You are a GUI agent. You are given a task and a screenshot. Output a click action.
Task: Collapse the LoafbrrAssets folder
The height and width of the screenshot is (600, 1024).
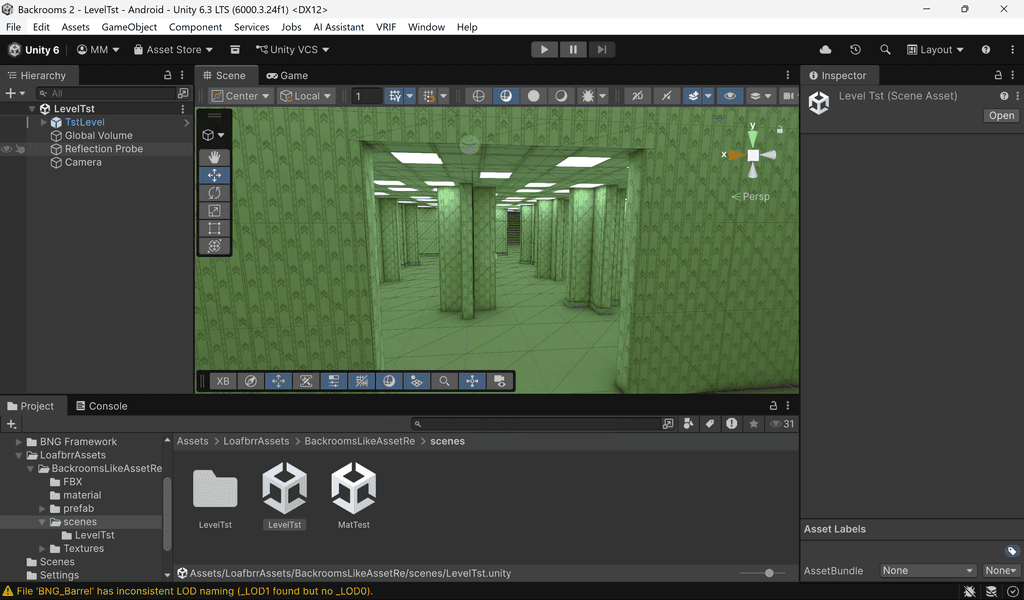(19, 455)
